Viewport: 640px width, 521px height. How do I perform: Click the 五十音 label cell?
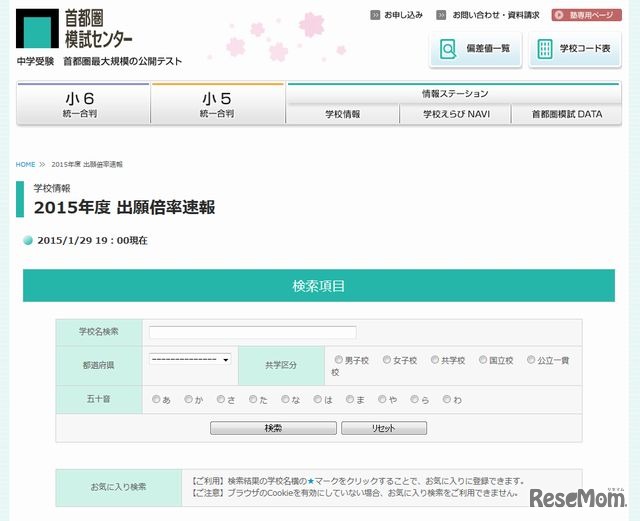99,399
